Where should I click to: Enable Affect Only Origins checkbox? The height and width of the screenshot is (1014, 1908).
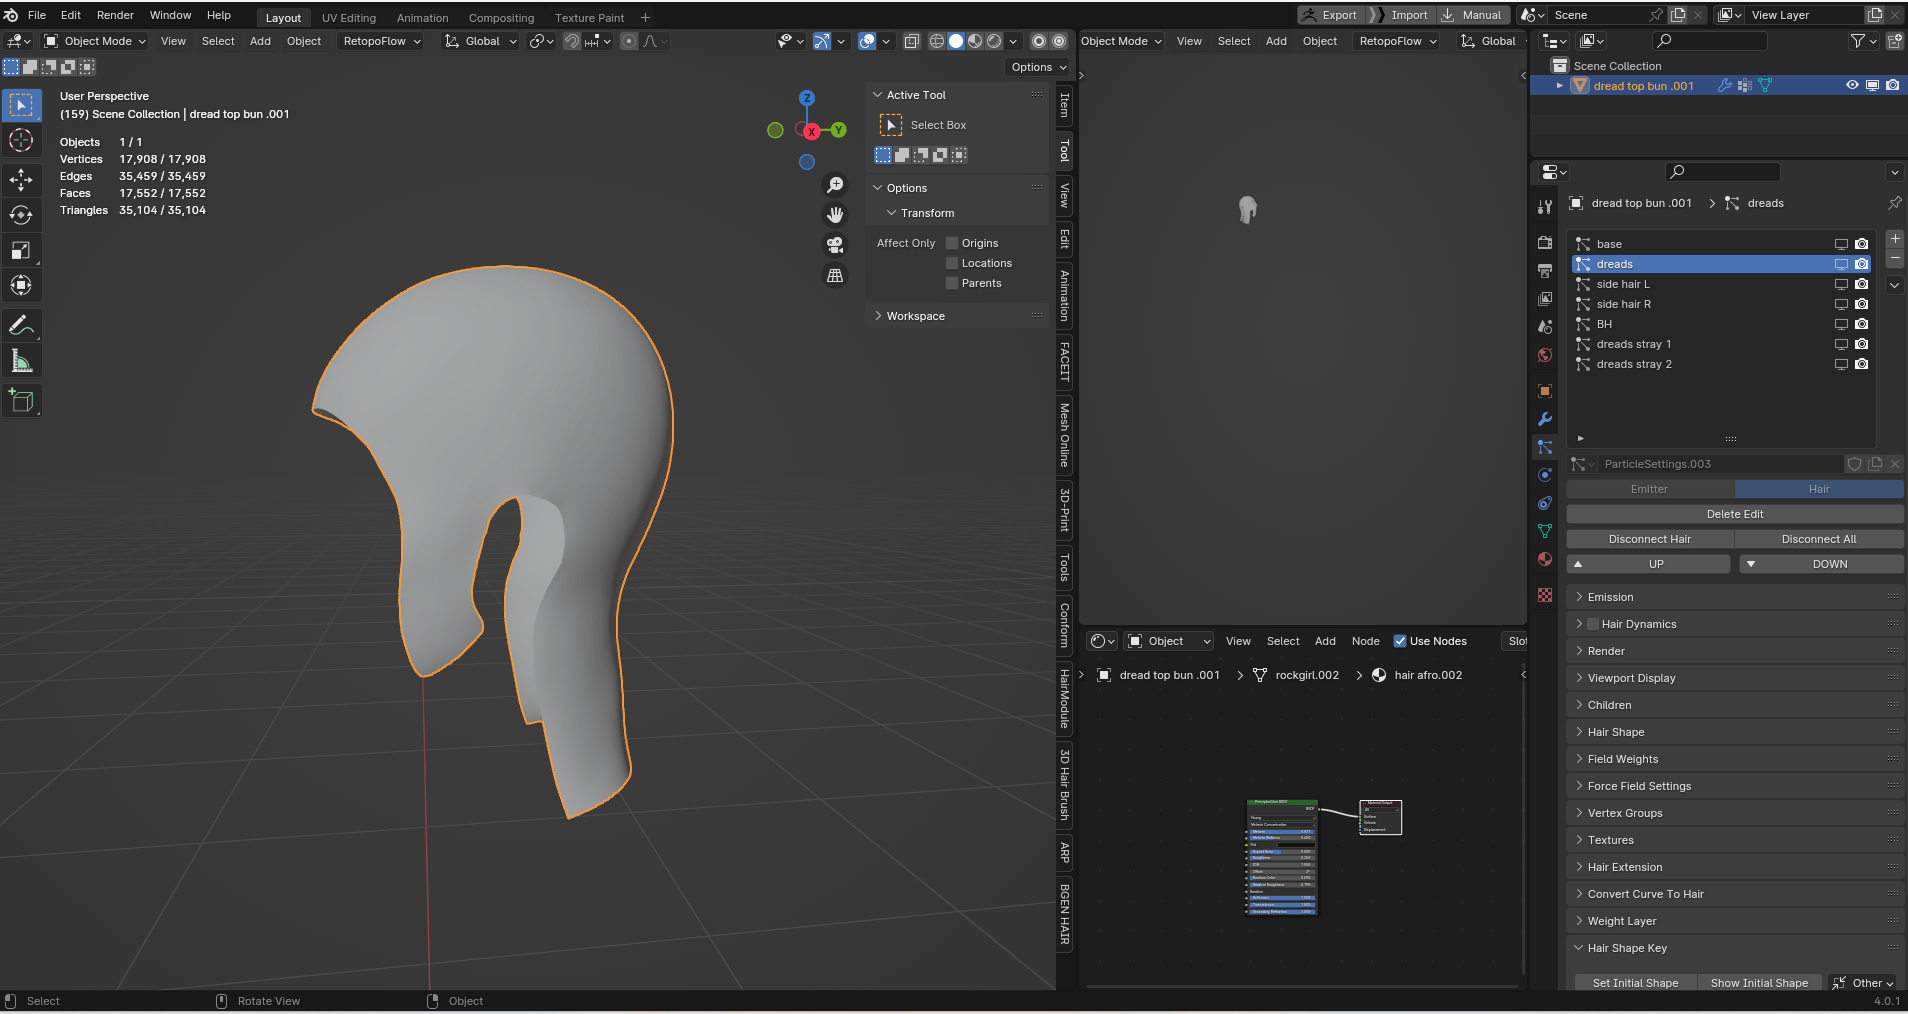click(x=952, y=243)
